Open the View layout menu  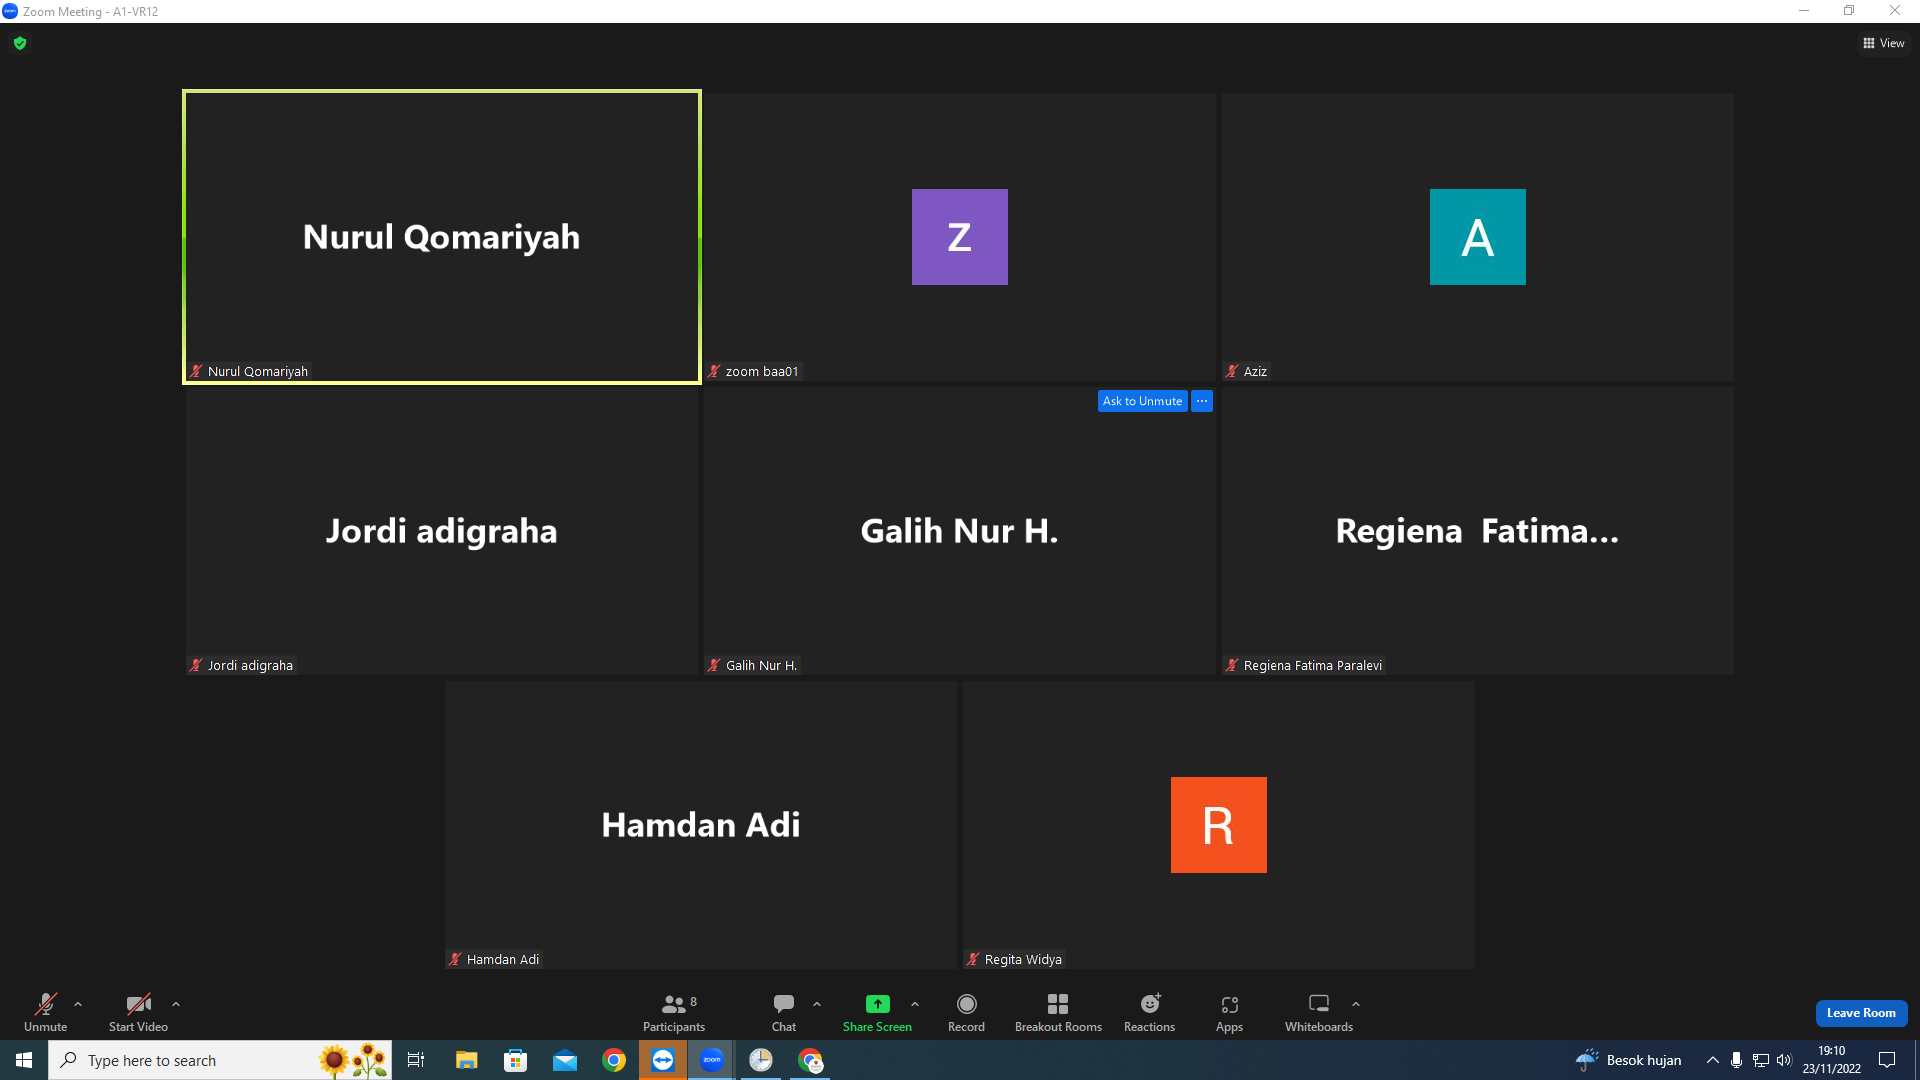click(1884, 43)
